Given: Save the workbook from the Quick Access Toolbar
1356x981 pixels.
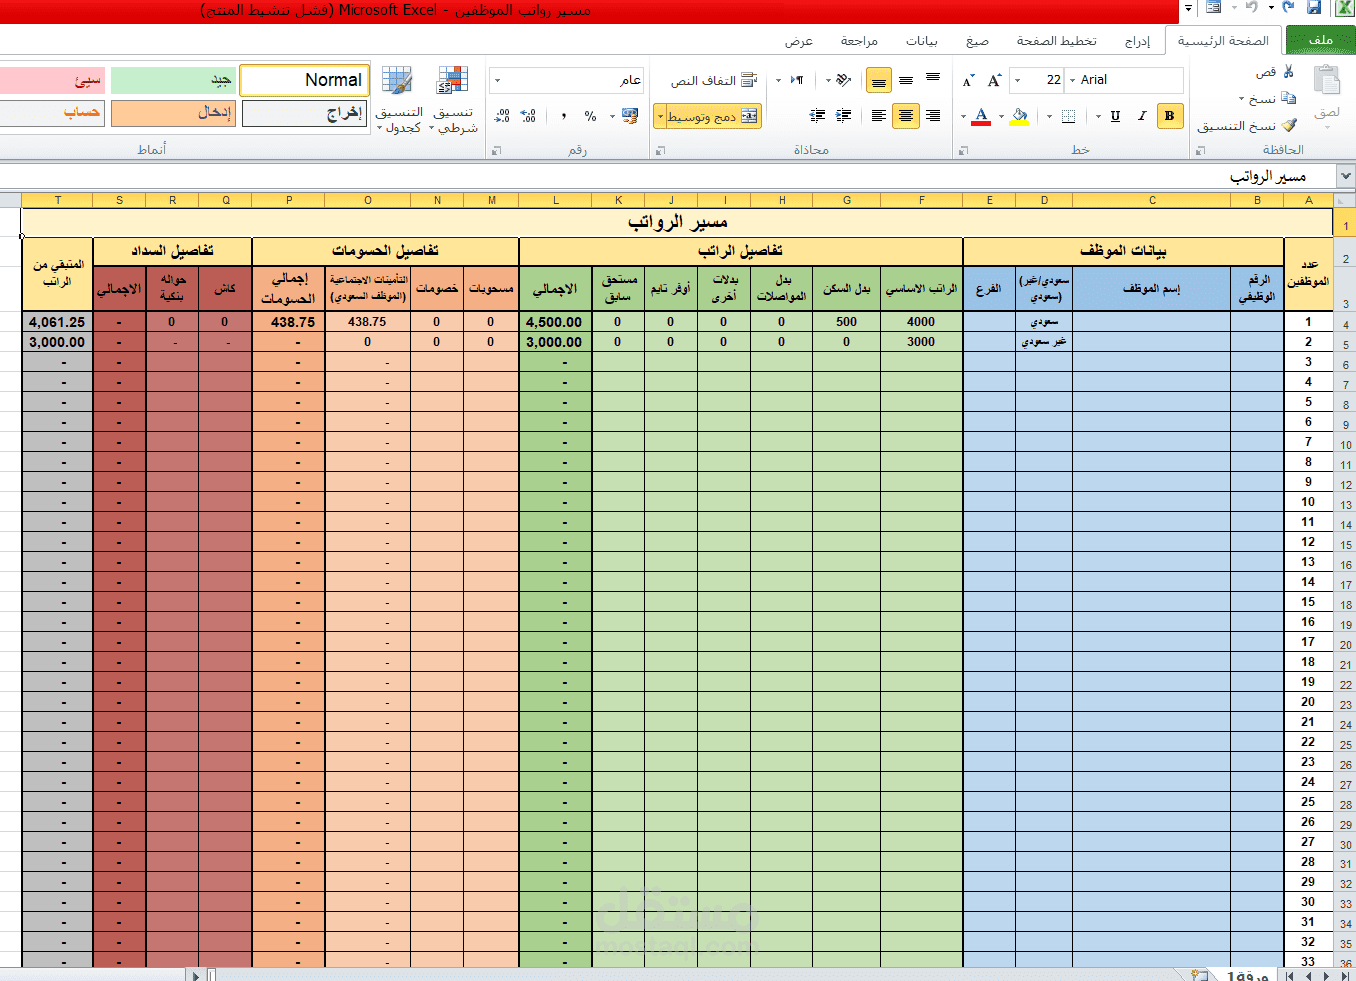Looking at the screenshot, I should 1313,8.
